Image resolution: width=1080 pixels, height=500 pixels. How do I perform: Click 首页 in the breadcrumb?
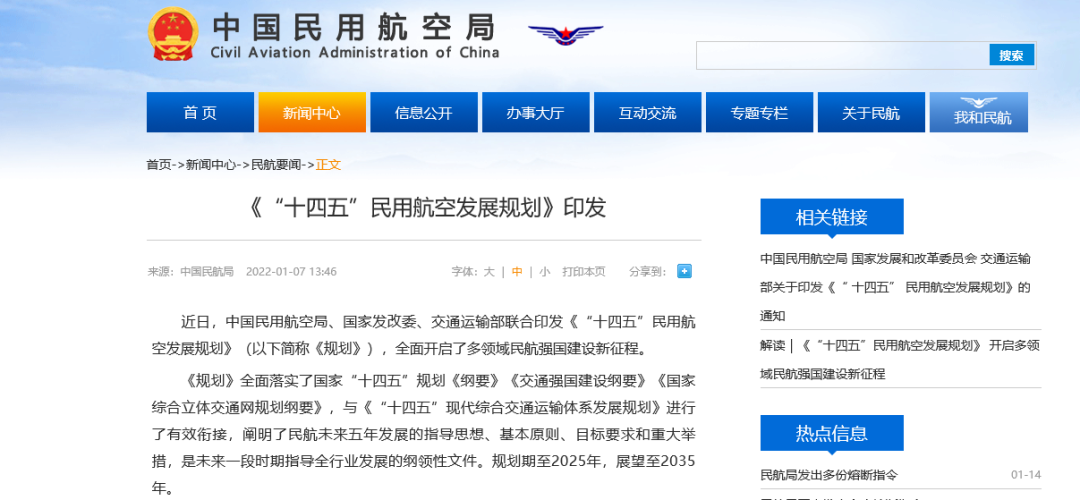coord(158,165)
